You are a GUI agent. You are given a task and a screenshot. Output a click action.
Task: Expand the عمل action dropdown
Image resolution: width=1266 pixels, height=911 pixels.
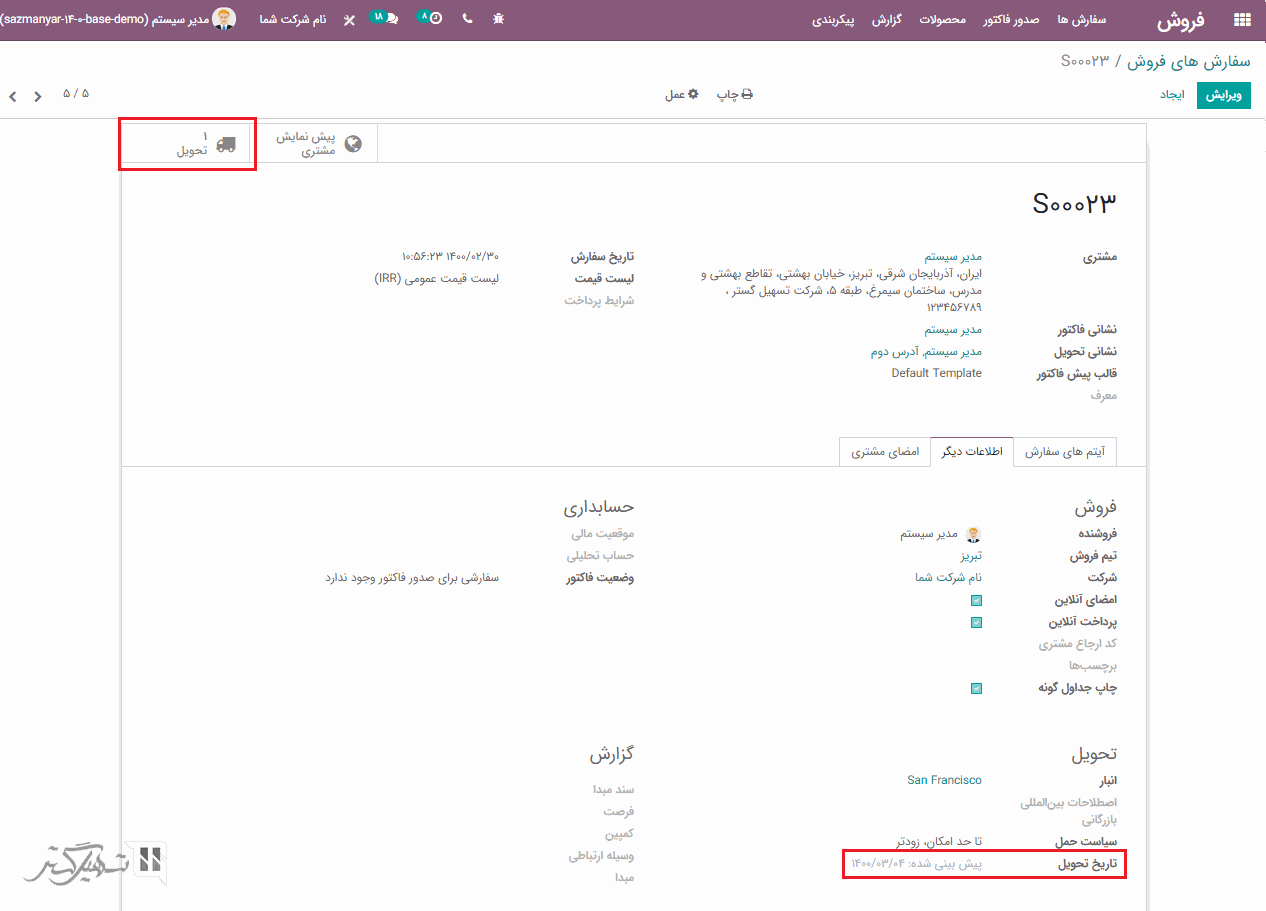pos(682,95)
